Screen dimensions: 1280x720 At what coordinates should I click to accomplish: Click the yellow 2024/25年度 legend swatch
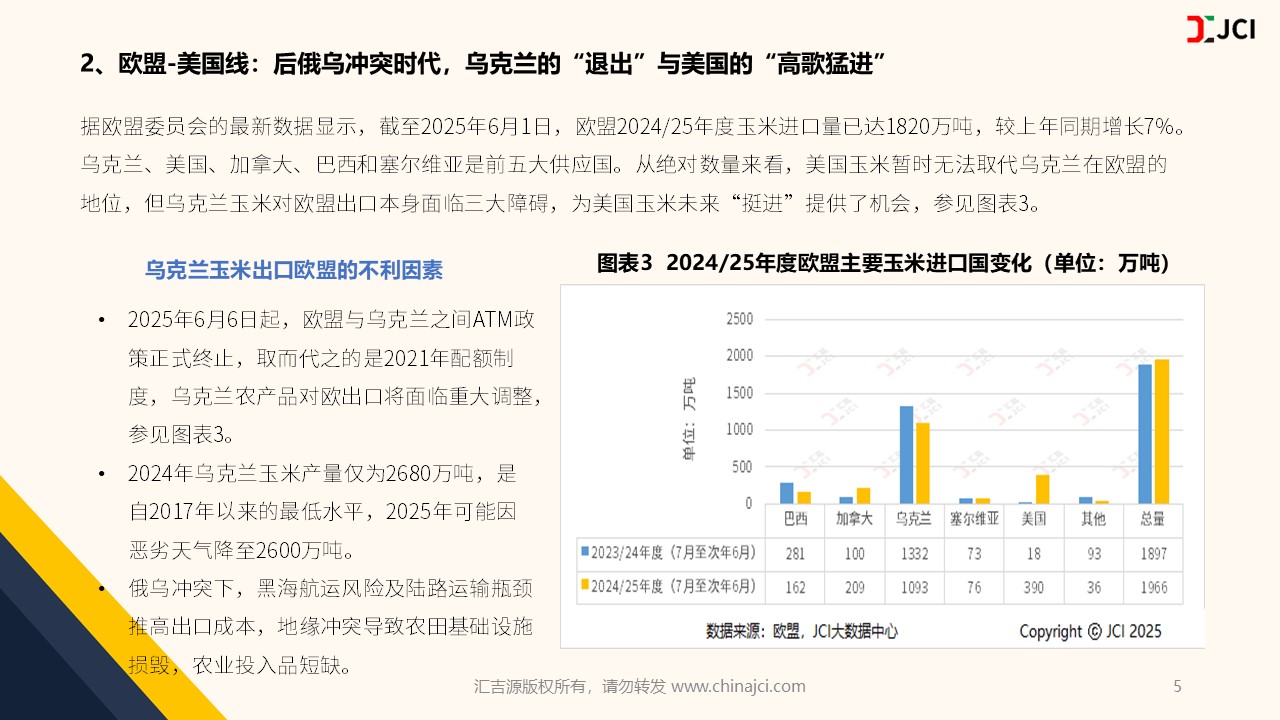[x=583, y=586]
